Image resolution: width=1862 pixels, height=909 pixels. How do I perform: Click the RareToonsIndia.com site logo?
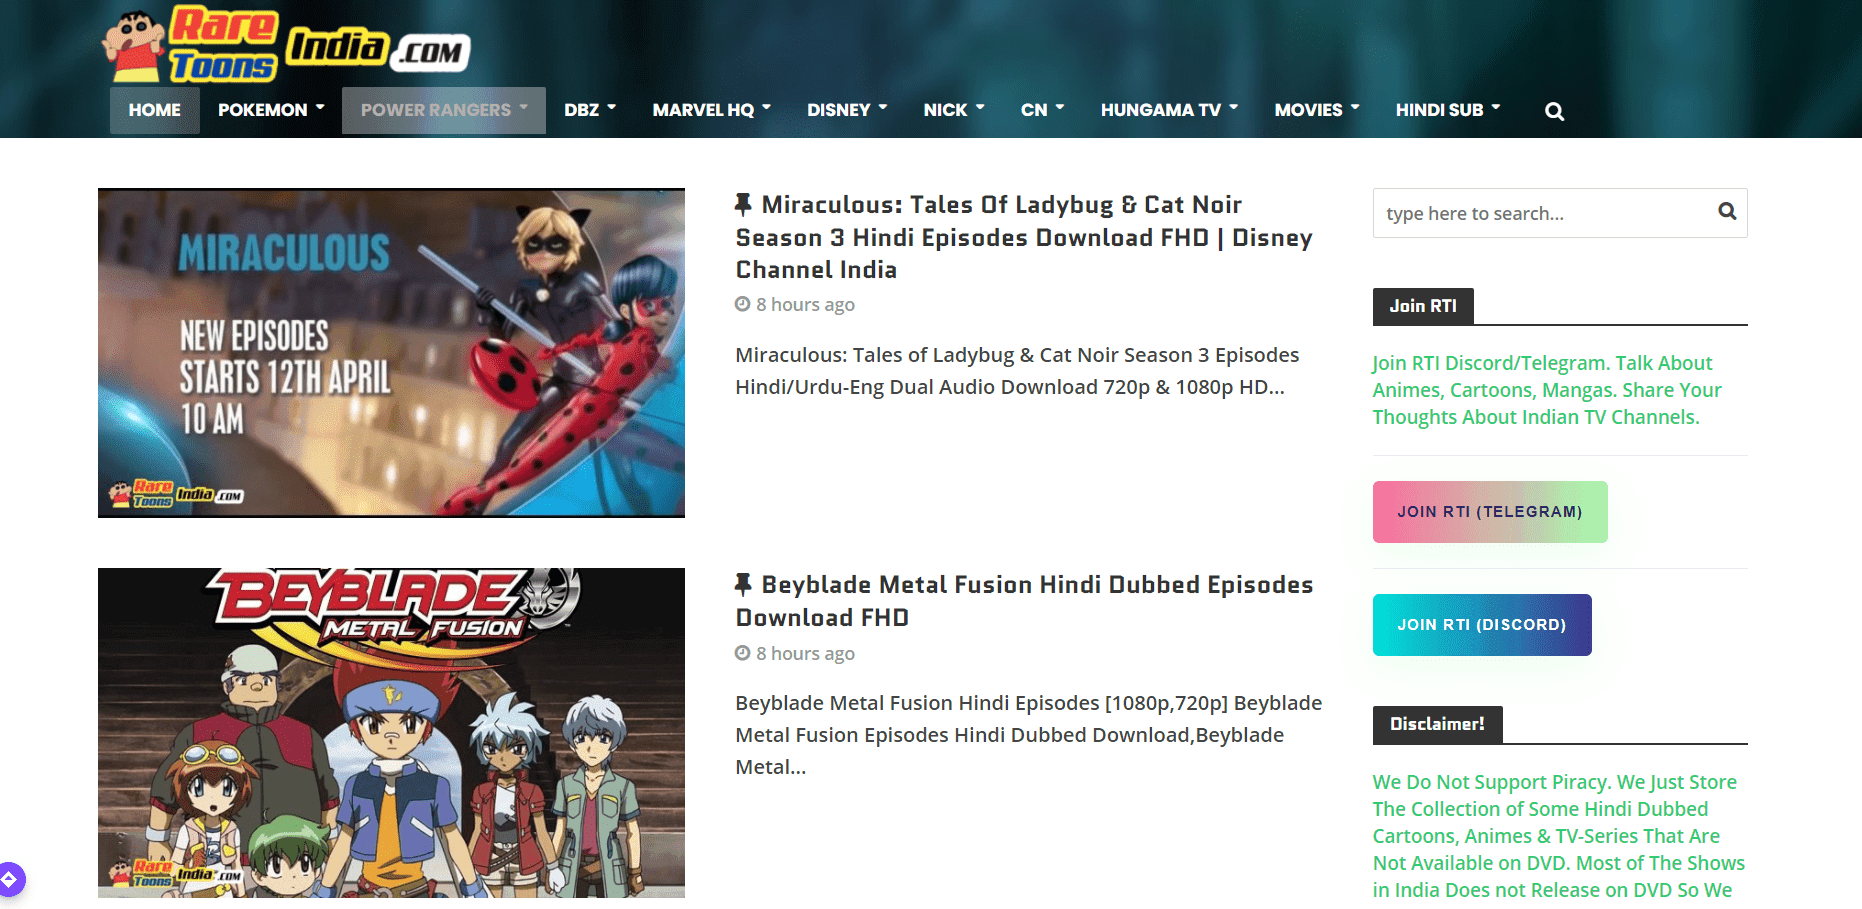pyautogui.click(x=286, y=45)
